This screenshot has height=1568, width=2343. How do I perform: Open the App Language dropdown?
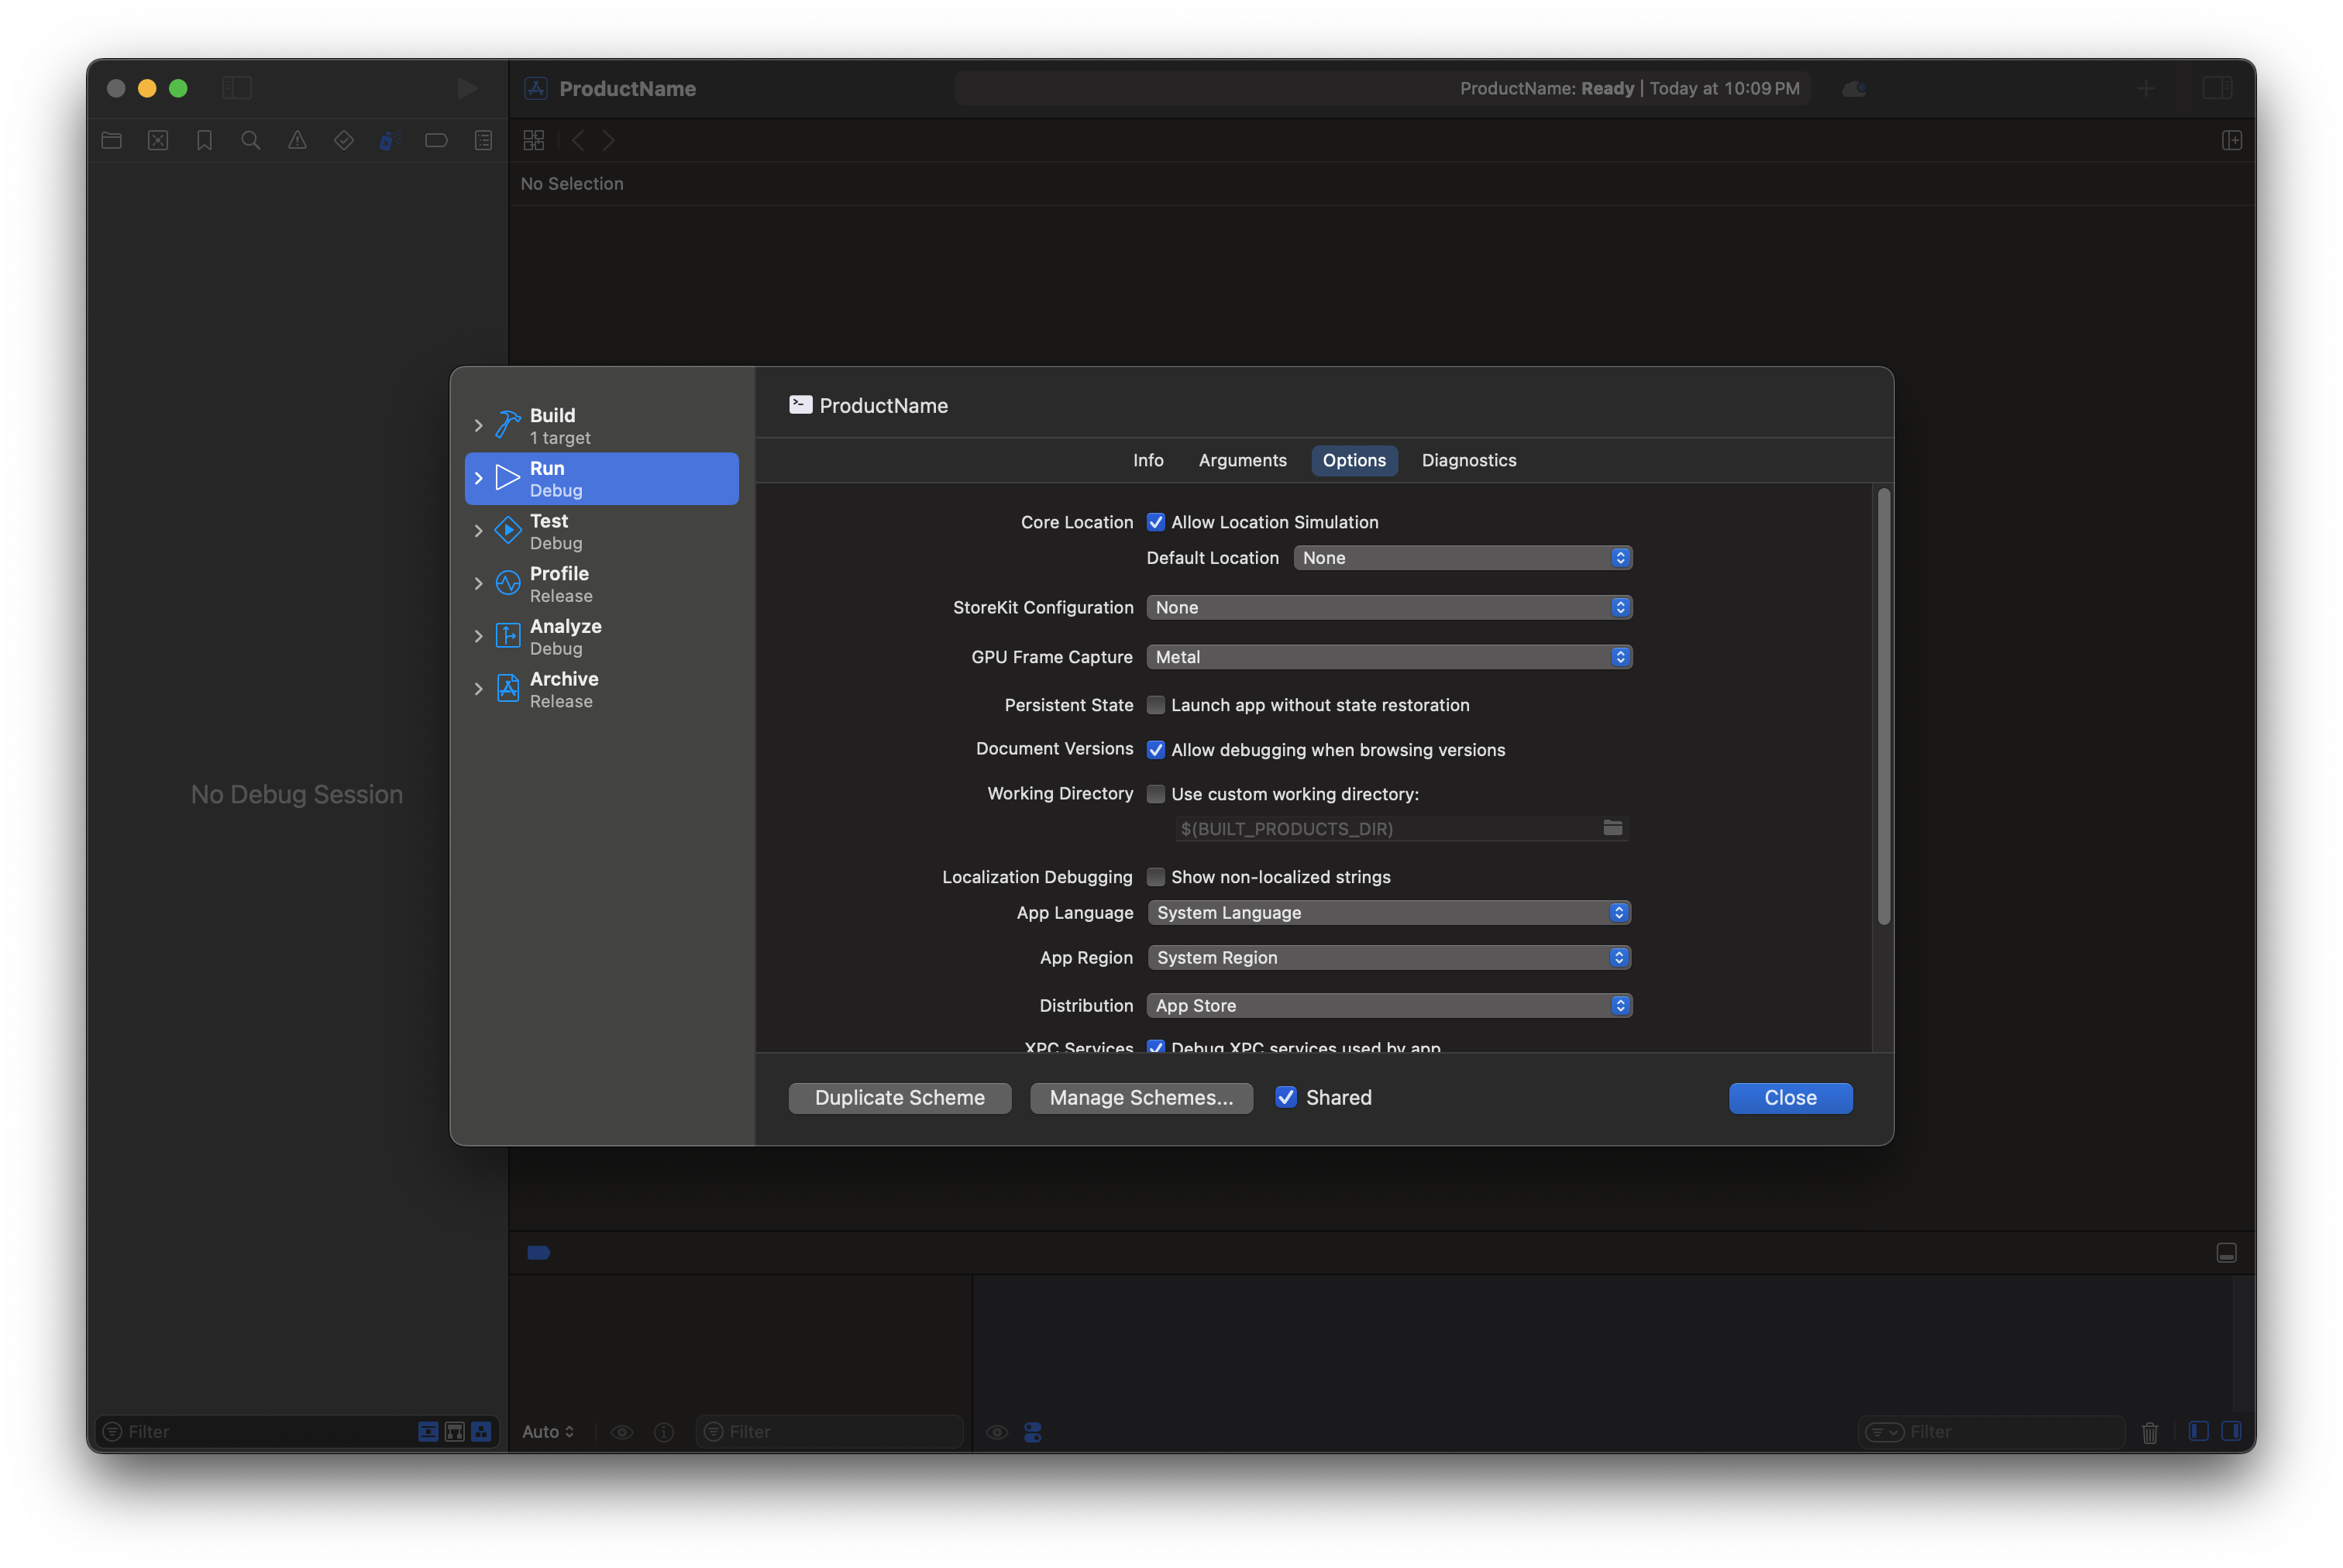pyautogui.click(x=1389, y=913)
